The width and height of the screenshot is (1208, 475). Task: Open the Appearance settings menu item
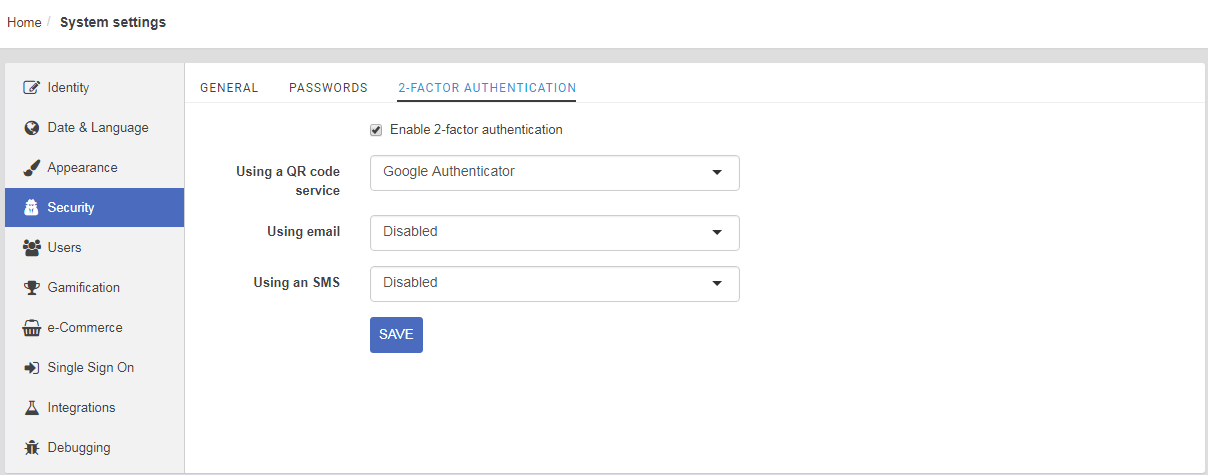coord(94,168)
